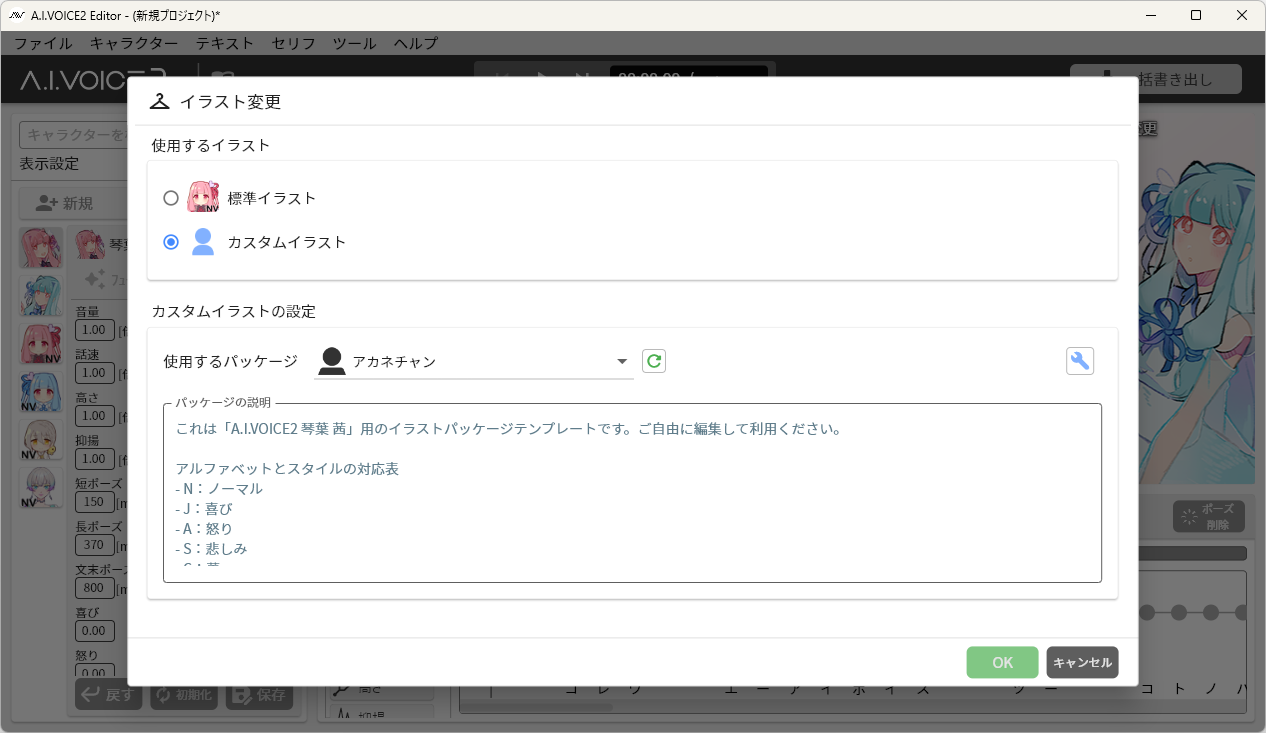This screenshot has height=733, width=1266.
Task: Click the ポーズ削除 button behind the dialog
Action: click(1209, 517)
